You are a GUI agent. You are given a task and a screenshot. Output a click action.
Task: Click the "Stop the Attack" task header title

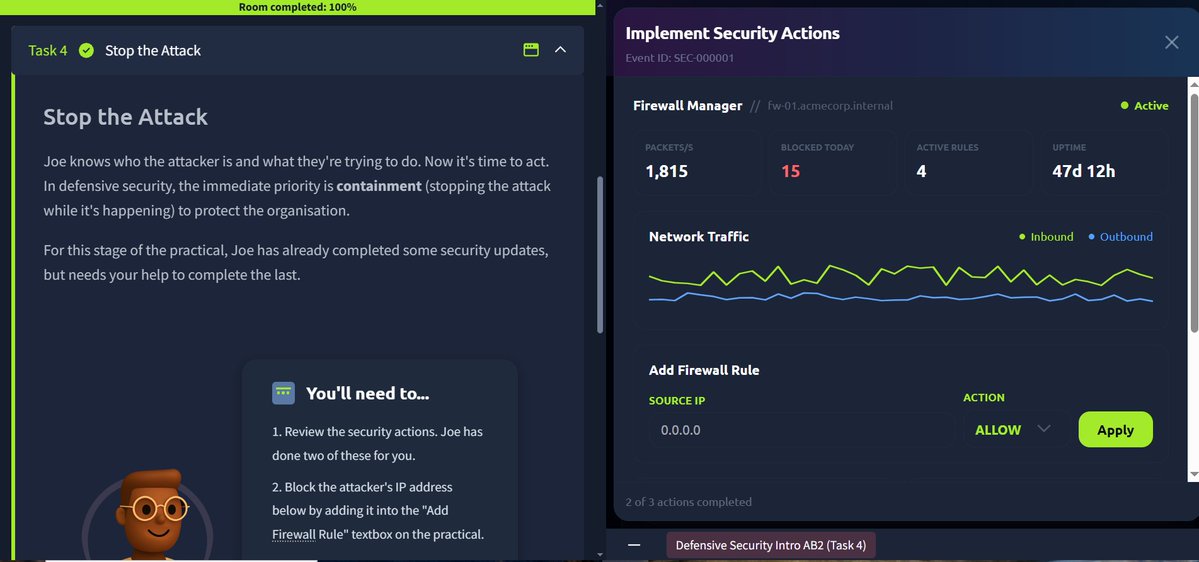point(153,50)
